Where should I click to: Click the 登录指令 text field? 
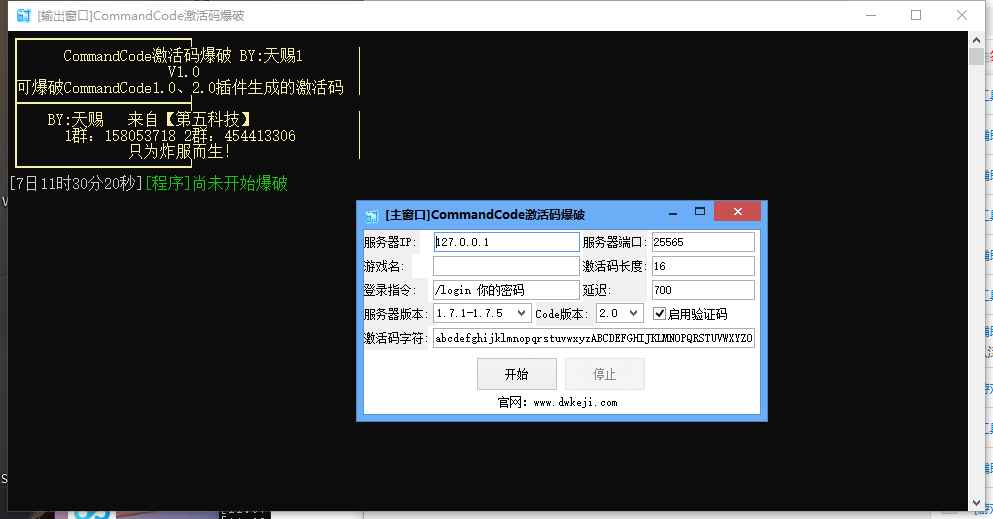(506, 290)
